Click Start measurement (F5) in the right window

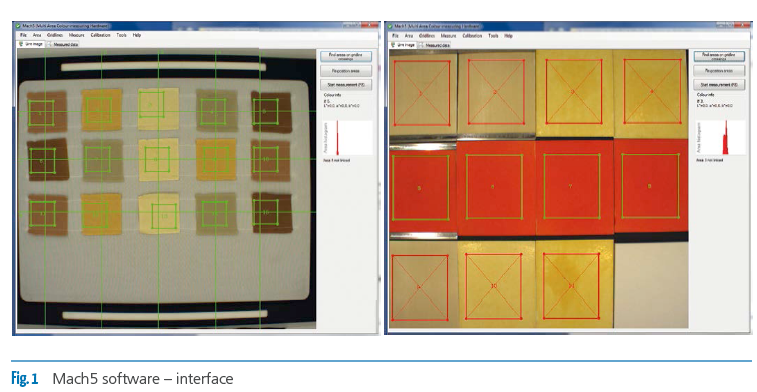(x=719, y=84)
